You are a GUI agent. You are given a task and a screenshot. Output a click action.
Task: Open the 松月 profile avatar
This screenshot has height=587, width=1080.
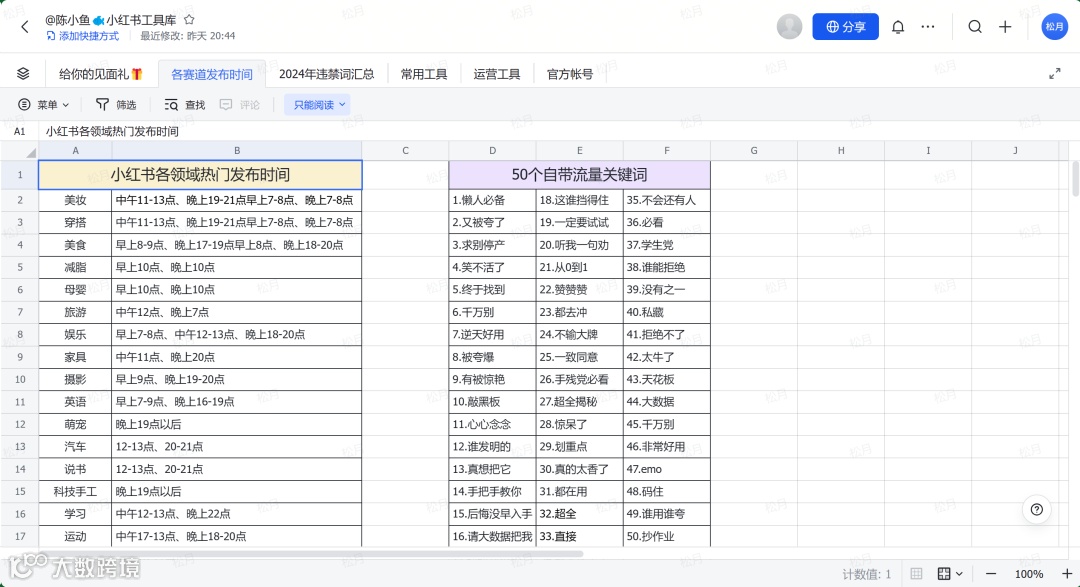tap(1055, 27)
